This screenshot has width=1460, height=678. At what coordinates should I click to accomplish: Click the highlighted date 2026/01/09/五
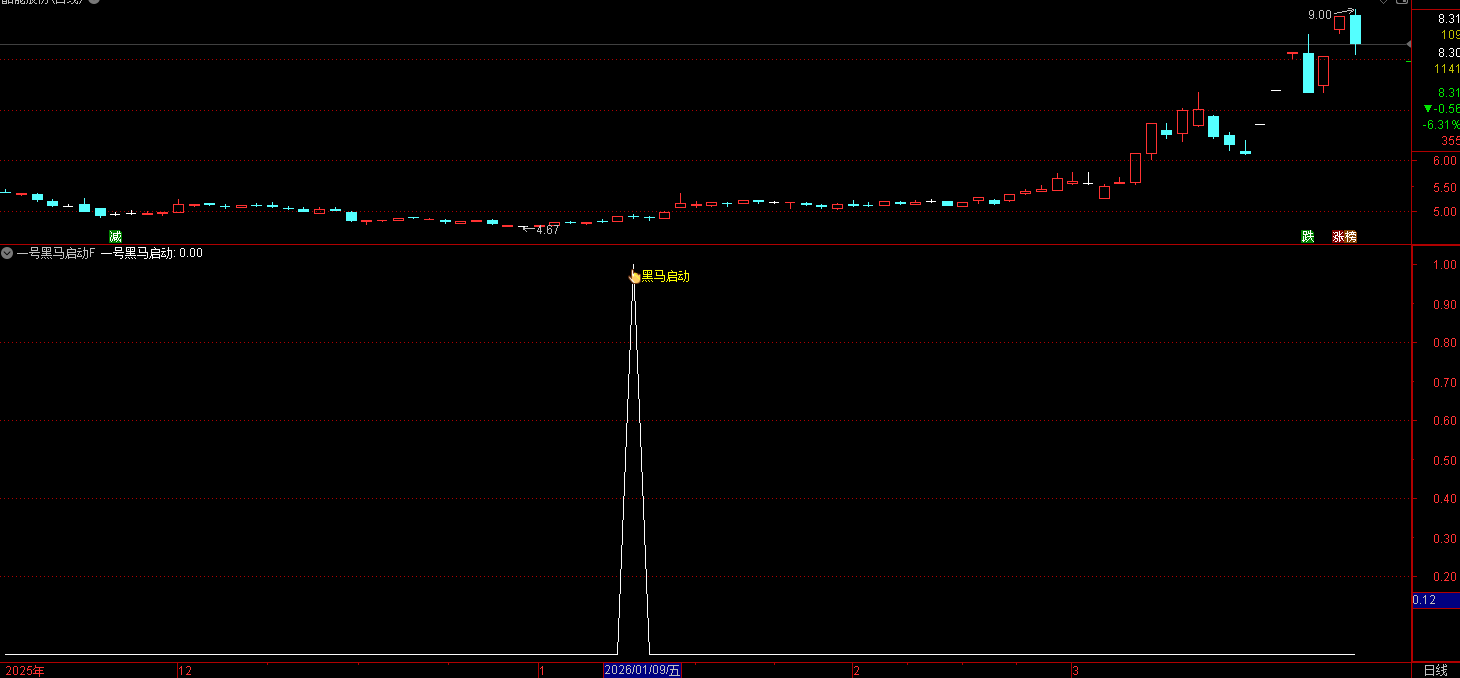point(642,670)
